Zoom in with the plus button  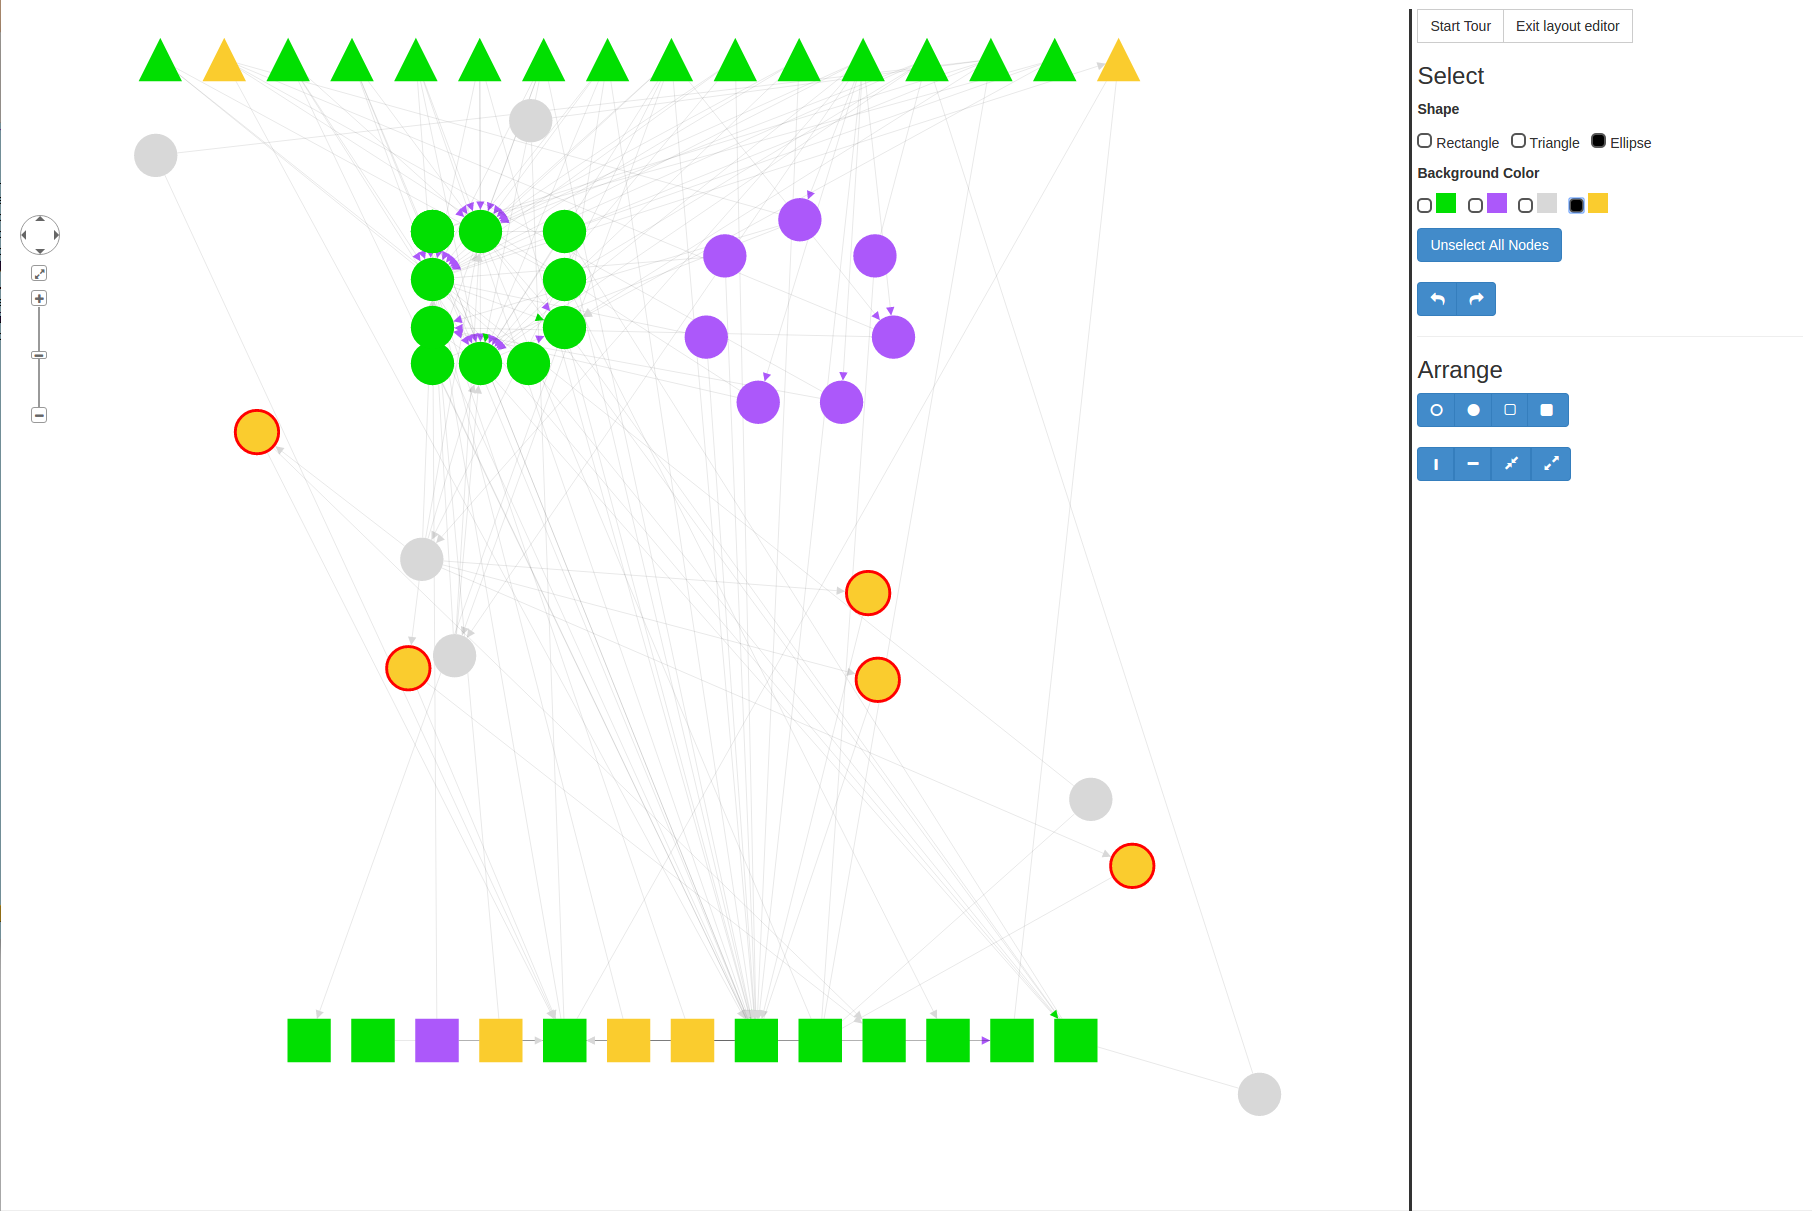point(39,298)
